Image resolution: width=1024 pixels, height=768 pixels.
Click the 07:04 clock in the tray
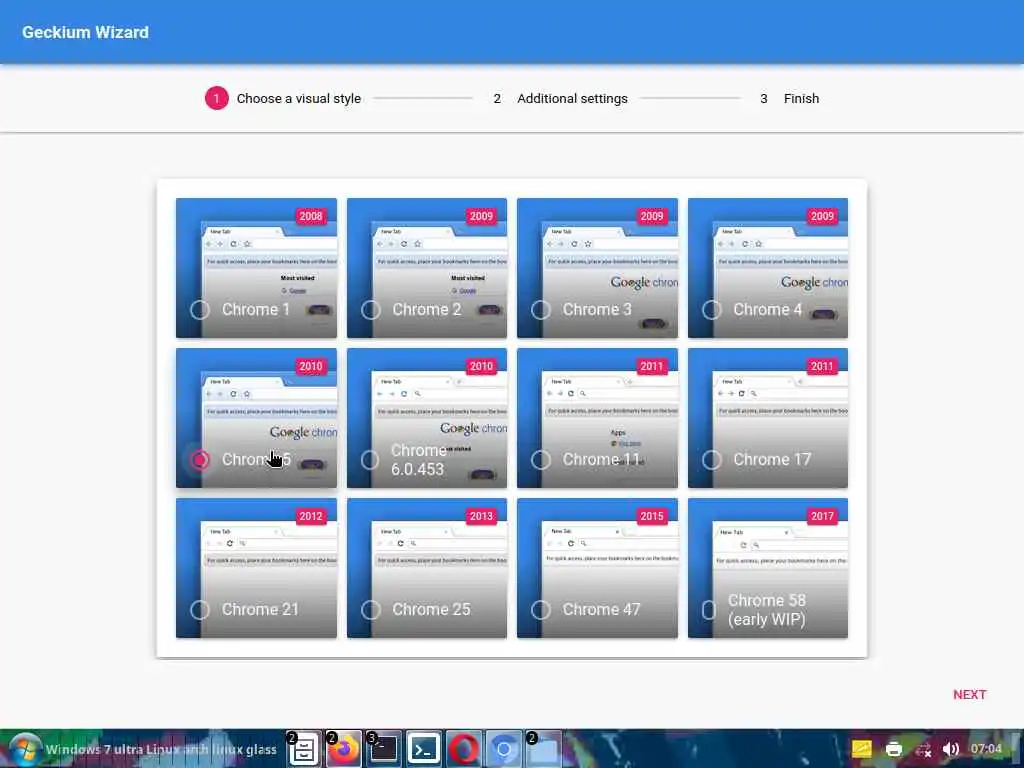tap(986, 749)
